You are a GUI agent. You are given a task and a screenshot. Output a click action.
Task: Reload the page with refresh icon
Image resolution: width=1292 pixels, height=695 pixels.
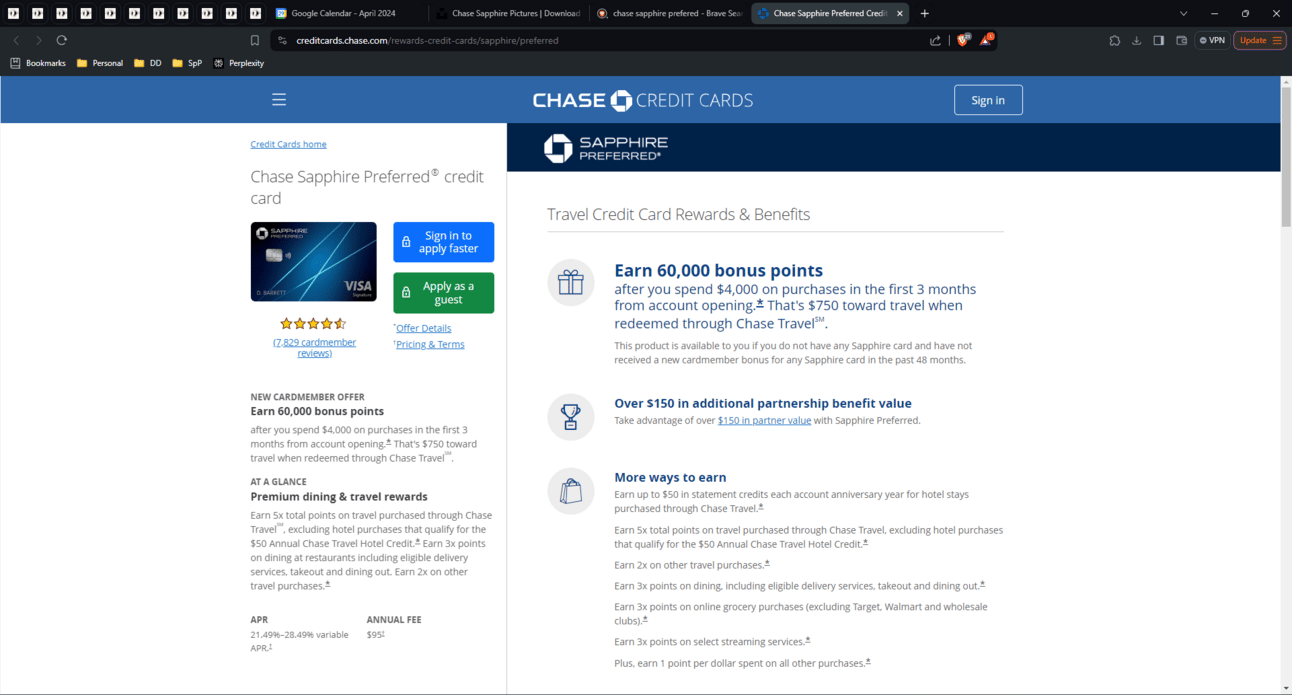61,40
